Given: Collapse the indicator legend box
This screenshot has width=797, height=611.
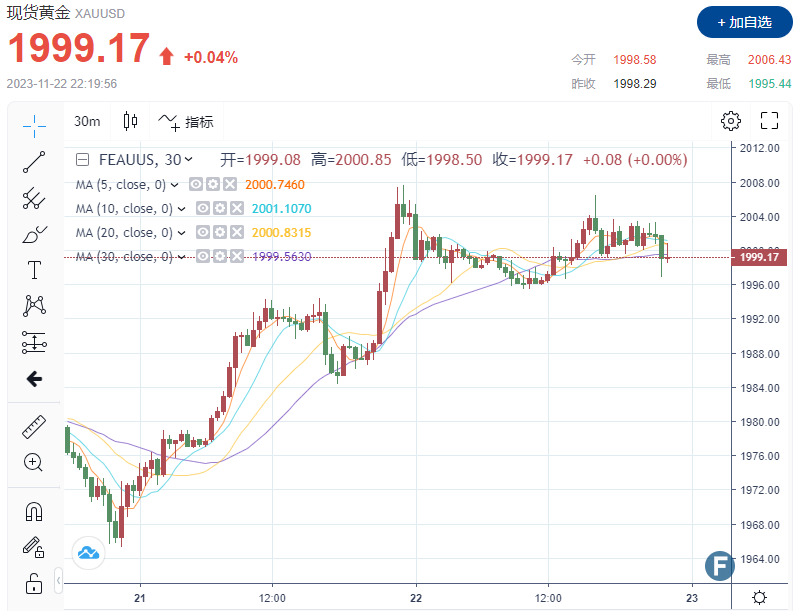Looking at the screenshot, I should (x=83, y=160).
